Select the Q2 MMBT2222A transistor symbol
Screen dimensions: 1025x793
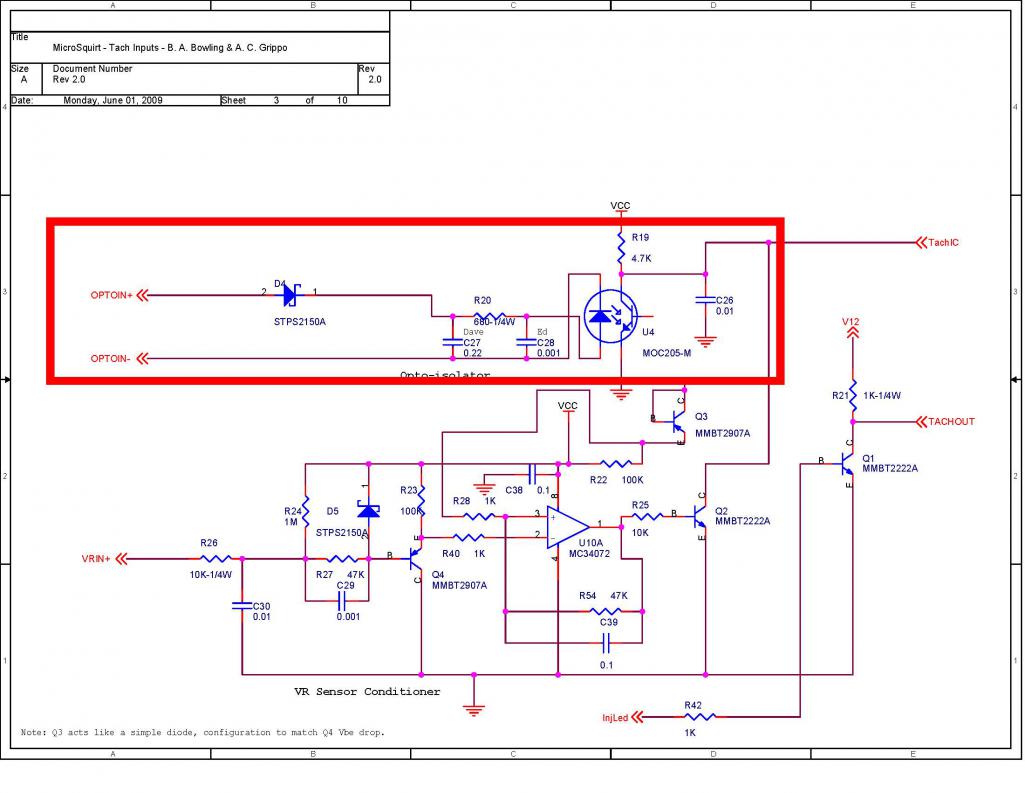point(699,516)
